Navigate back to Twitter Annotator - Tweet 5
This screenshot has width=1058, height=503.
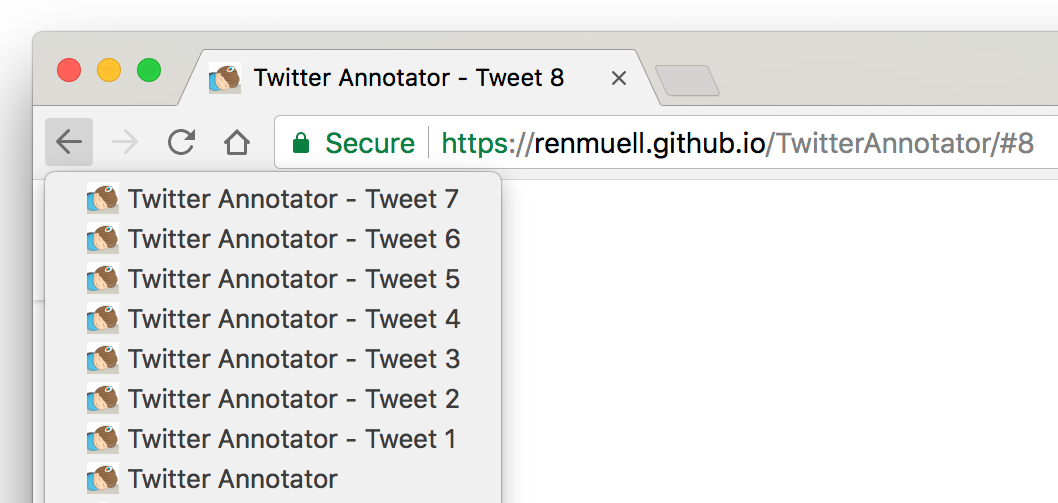coord(293,279)
